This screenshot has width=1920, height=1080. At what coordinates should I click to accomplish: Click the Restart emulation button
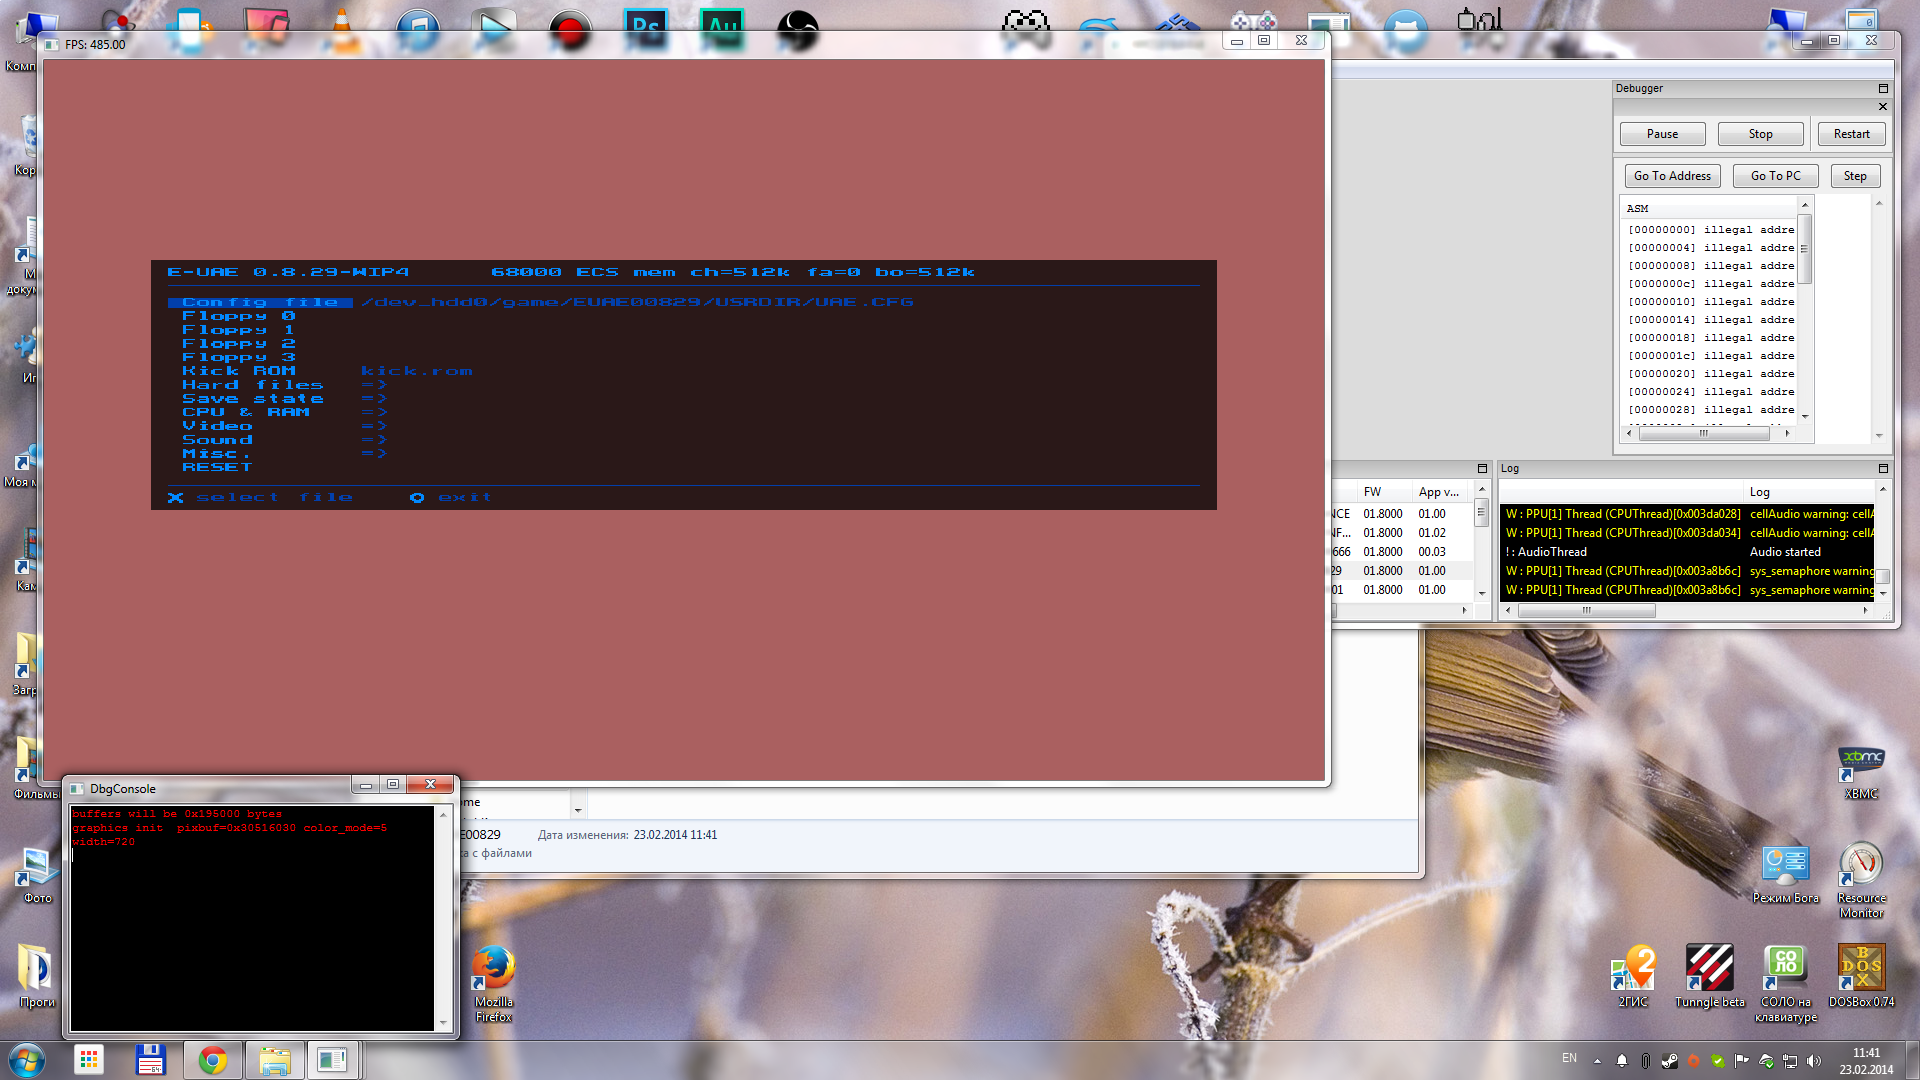1851,134
